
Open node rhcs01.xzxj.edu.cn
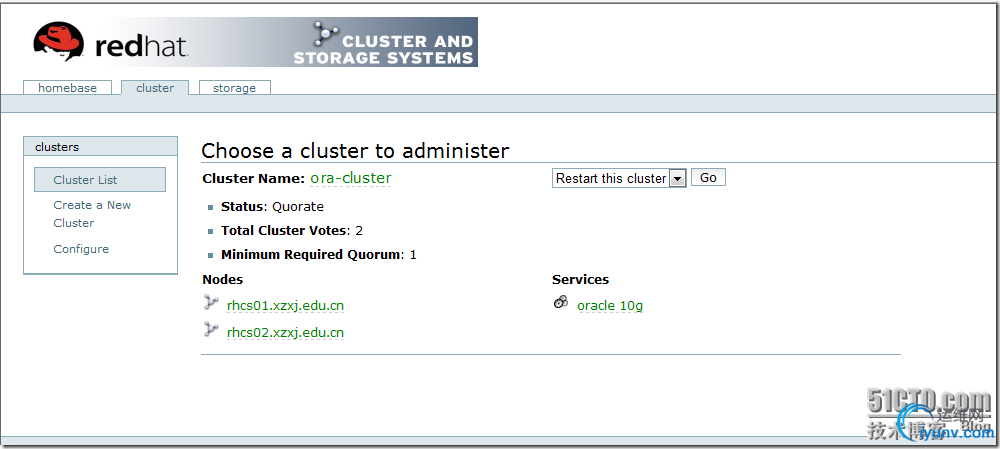coord(285,306)
